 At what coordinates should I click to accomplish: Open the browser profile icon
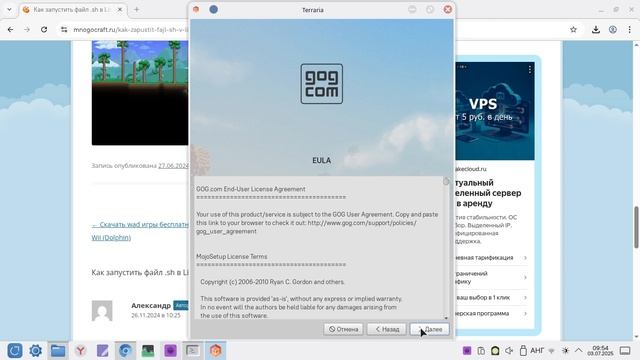pos(613,29)
